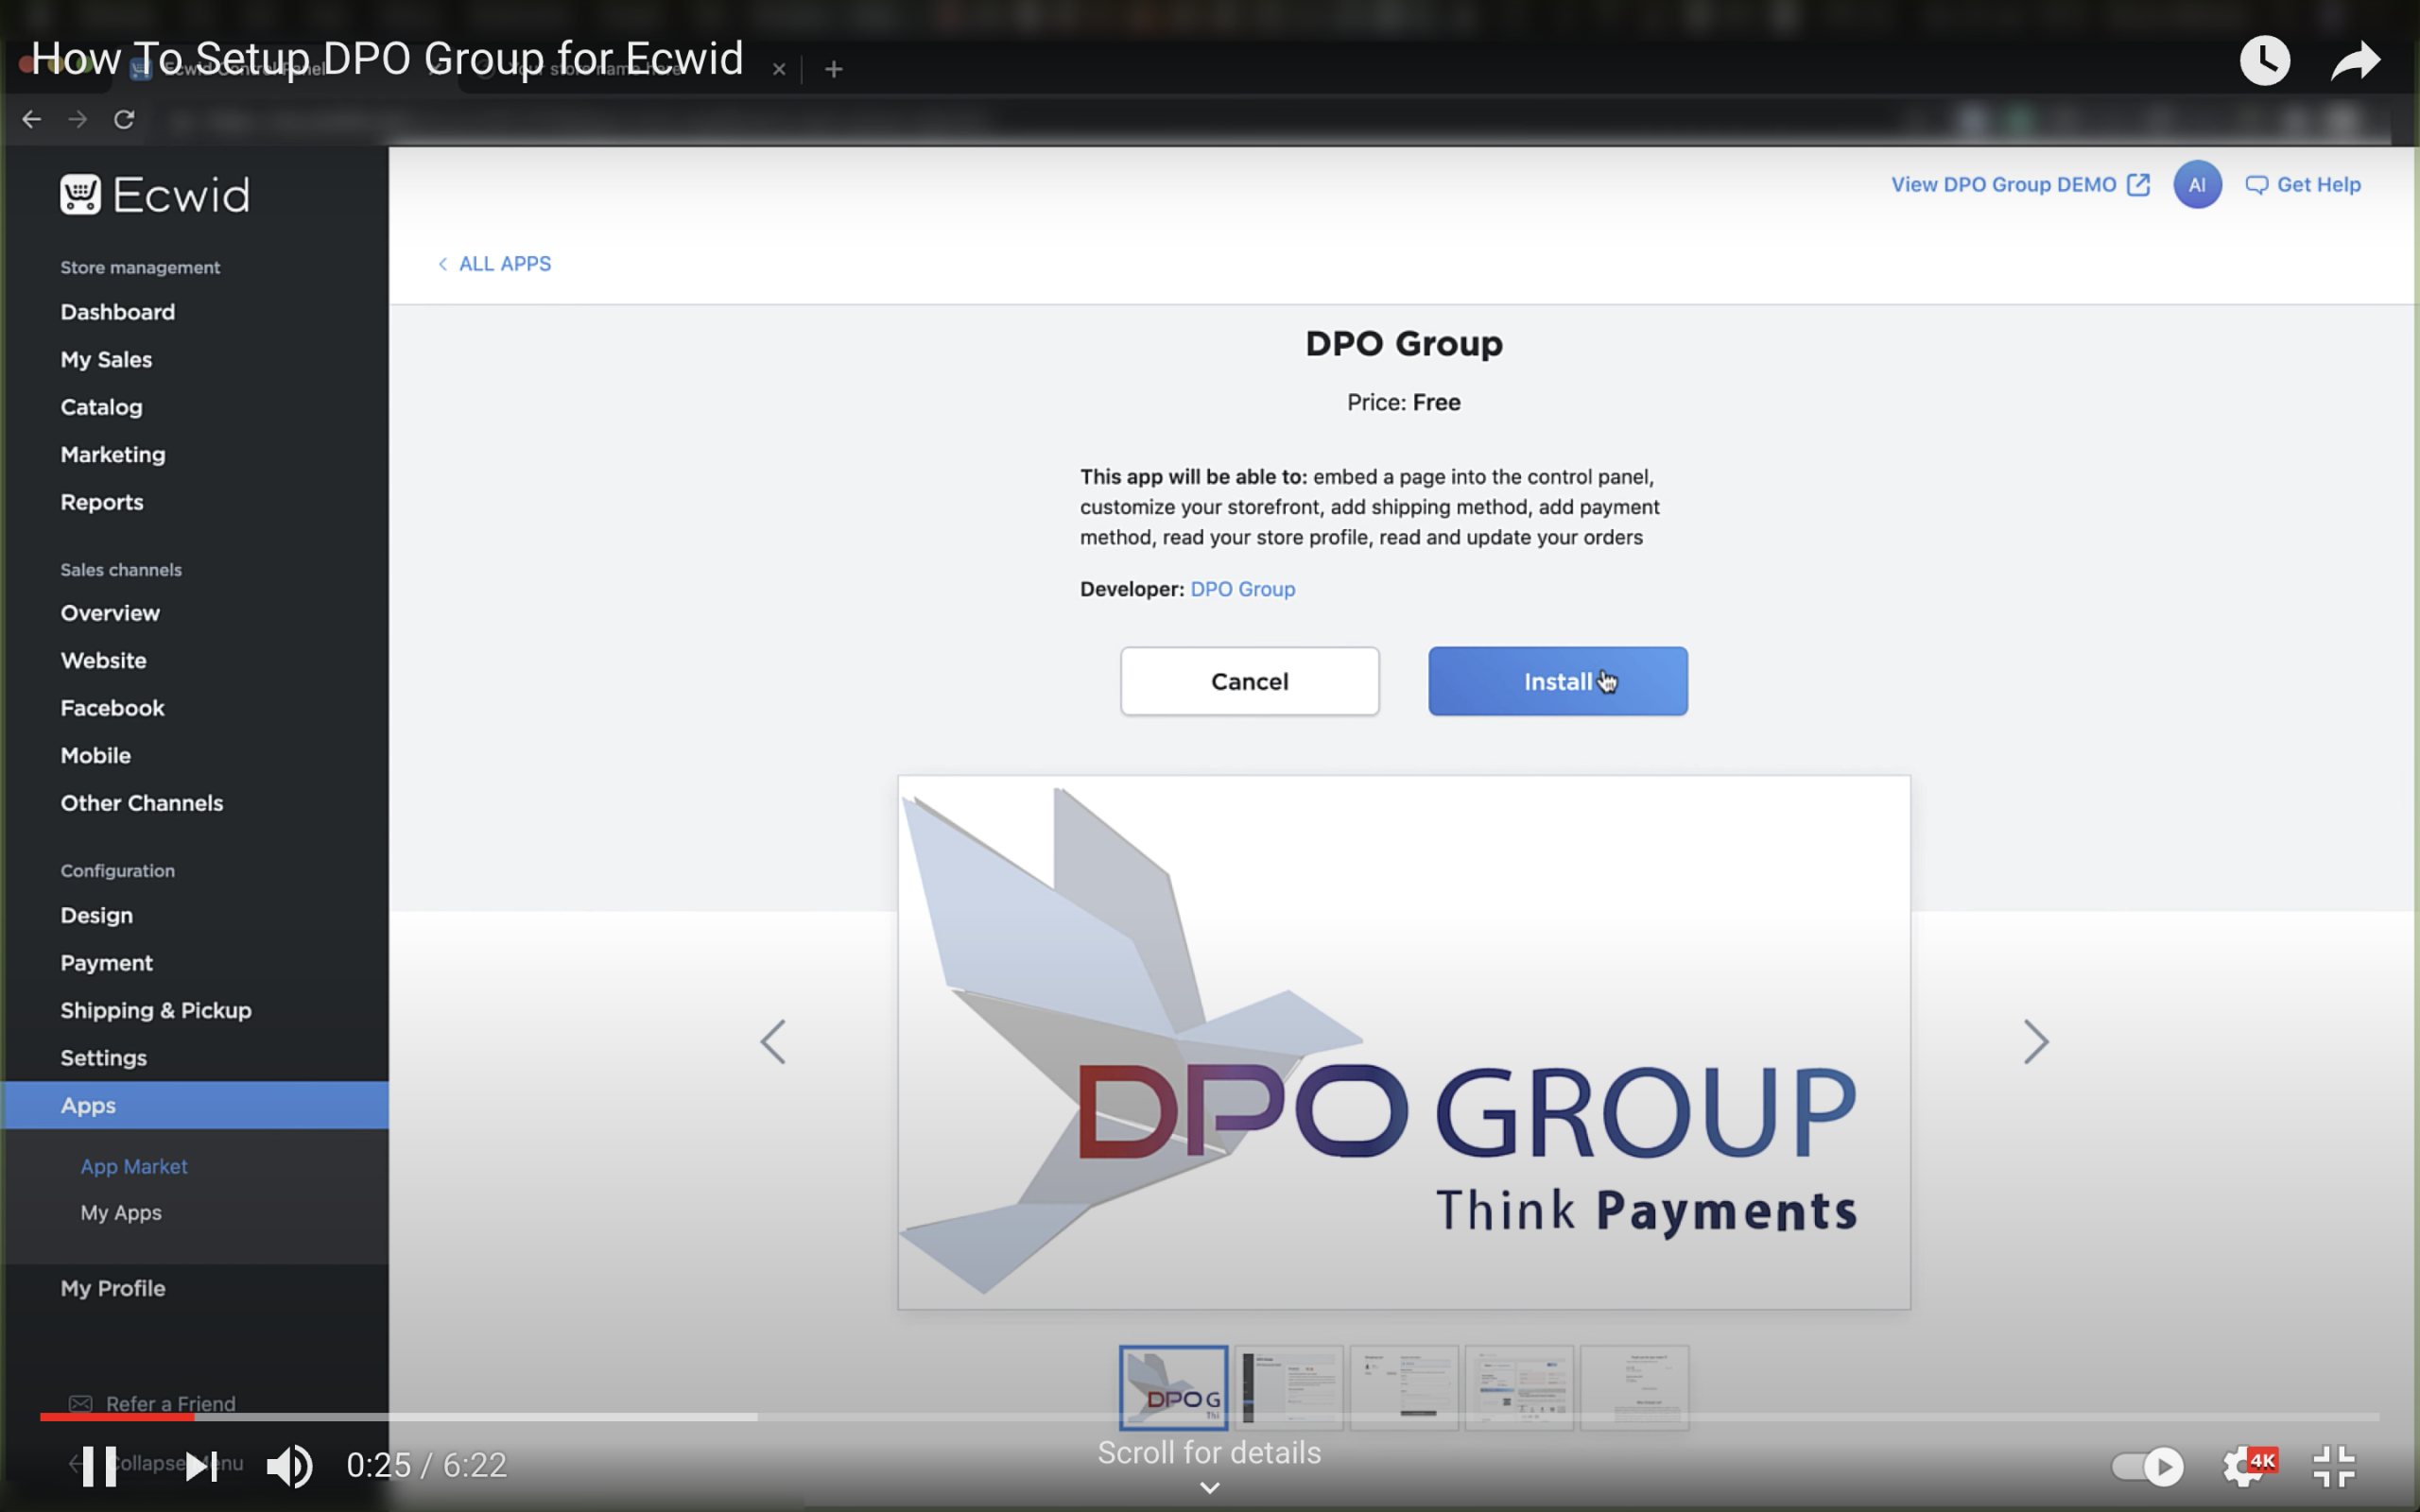2420x1512 pixels.
Task: Click the next arrow on image carousel
Action: click(2033, 1041)
